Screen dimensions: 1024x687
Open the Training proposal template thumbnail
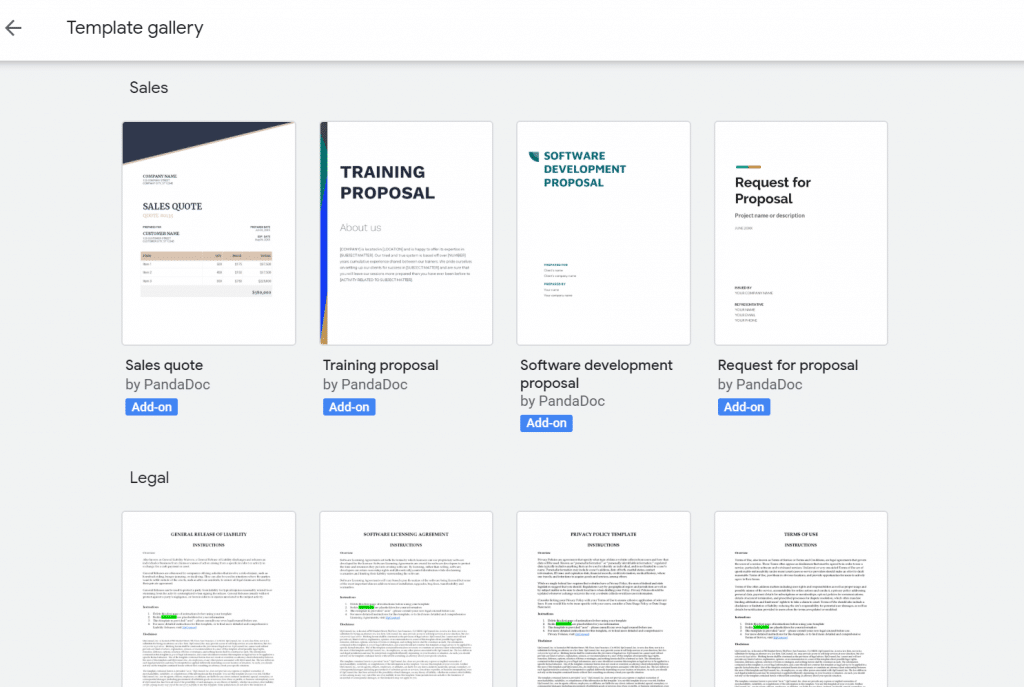coord(406,233)
